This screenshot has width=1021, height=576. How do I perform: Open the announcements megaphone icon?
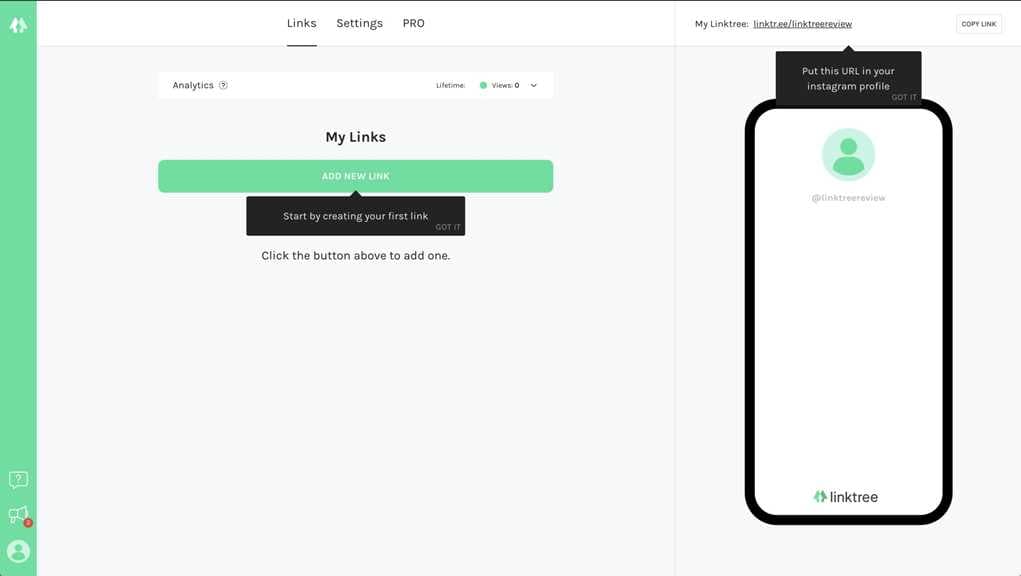[19, 515]
